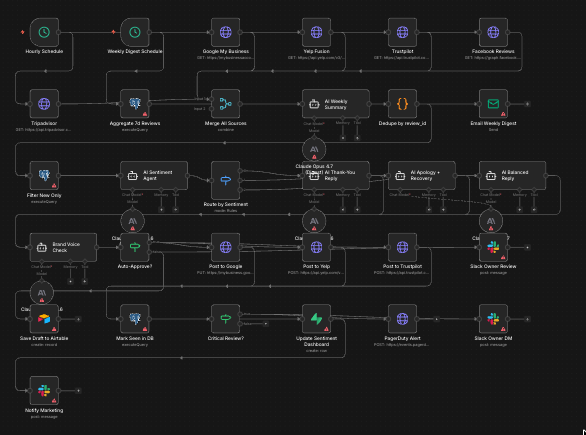
Task: Select the Dedupe by review_id code node
Action: click(402, 104)
